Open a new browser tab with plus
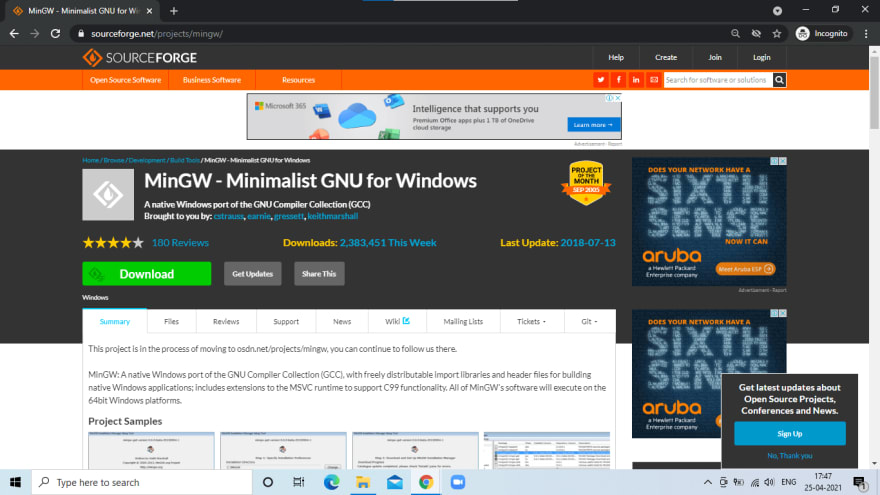Screen dimensions: 880x495 click(173, 11)
